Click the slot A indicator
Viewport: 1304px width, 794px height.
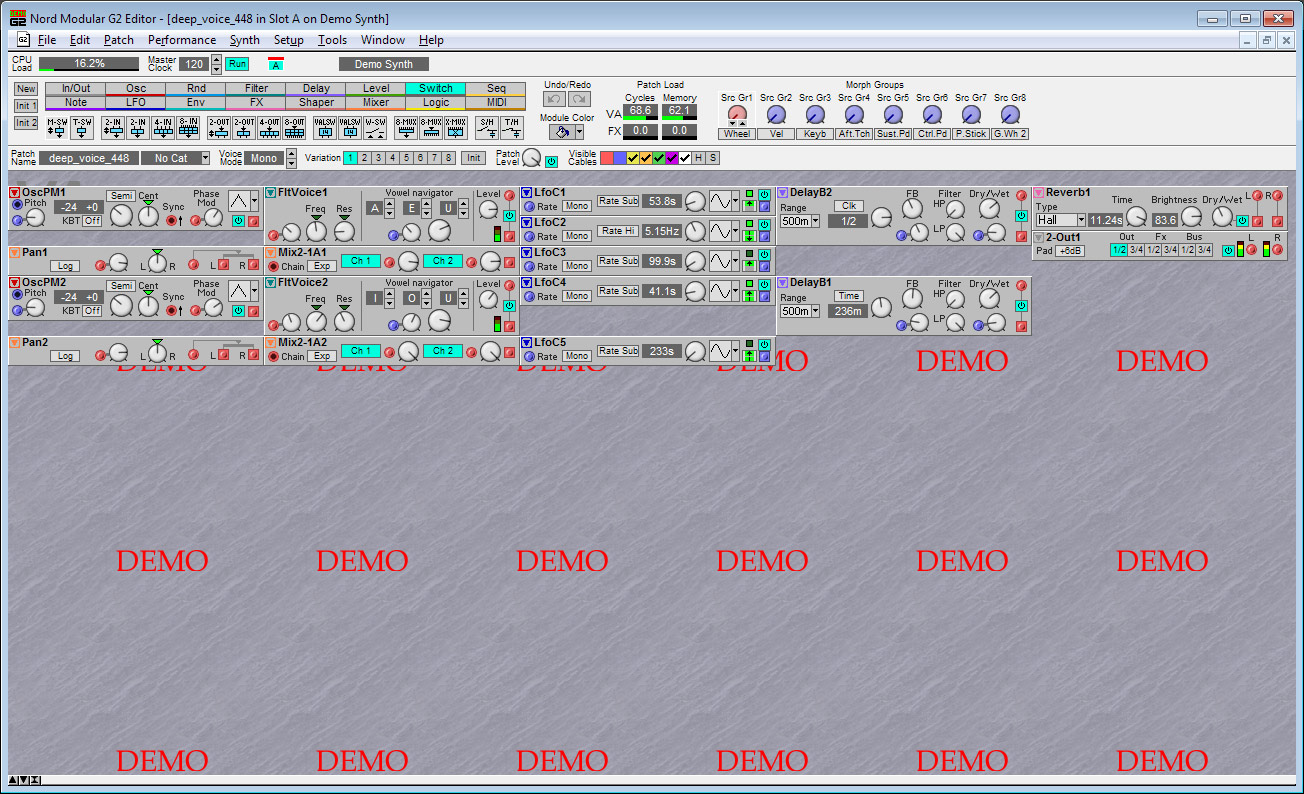pyautogui.click(x=276, y=64)
